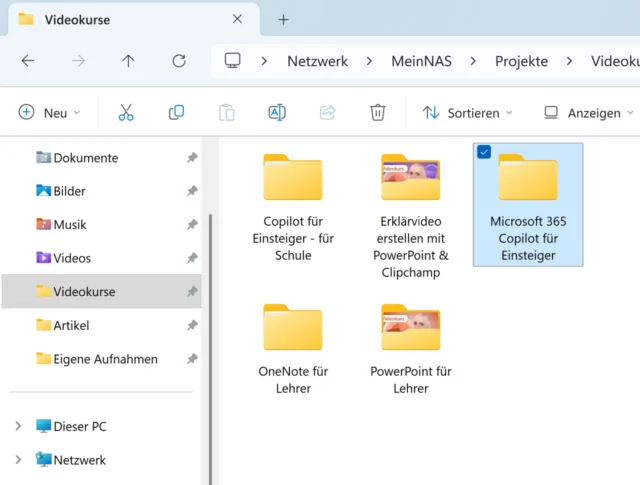Image resolution: width=640 pixels, height=485 pixels.
Task: Add a new tab with plus button
Action: click(x=283, y=20)
